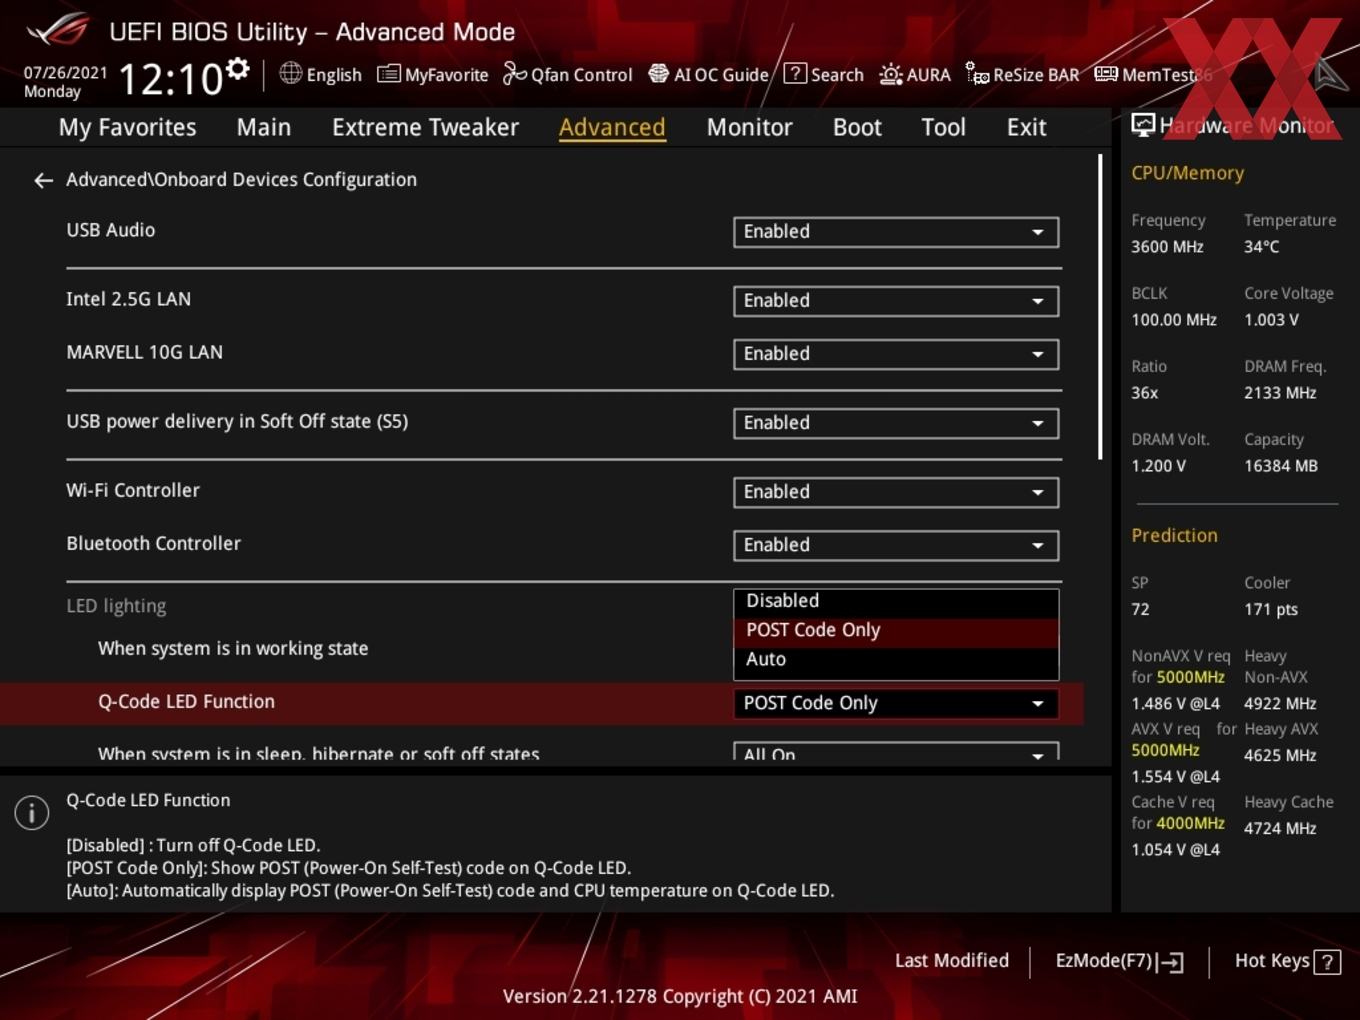Click Last Modified button
This screenshot has height=1020, width=1360.
(x=952, y=961)
